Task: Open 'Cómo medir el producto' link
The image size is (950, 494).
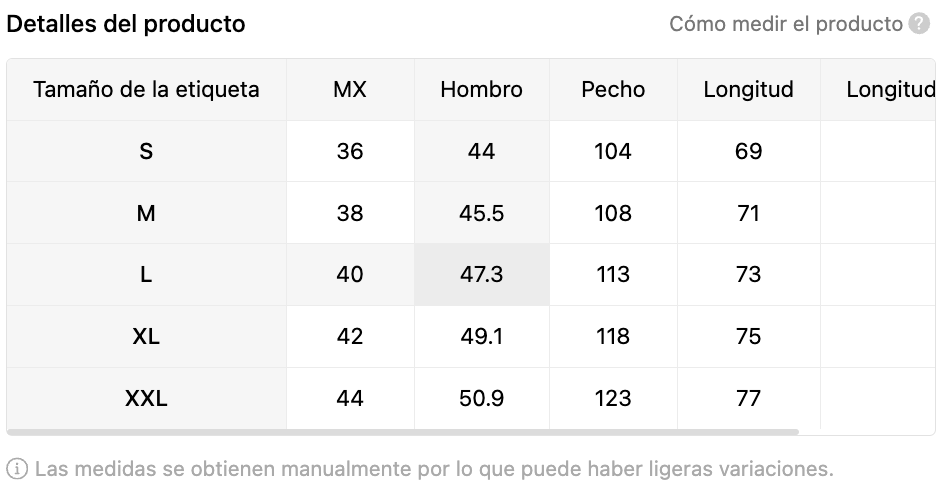Action: pyautogui.click(x=786, y=24)
